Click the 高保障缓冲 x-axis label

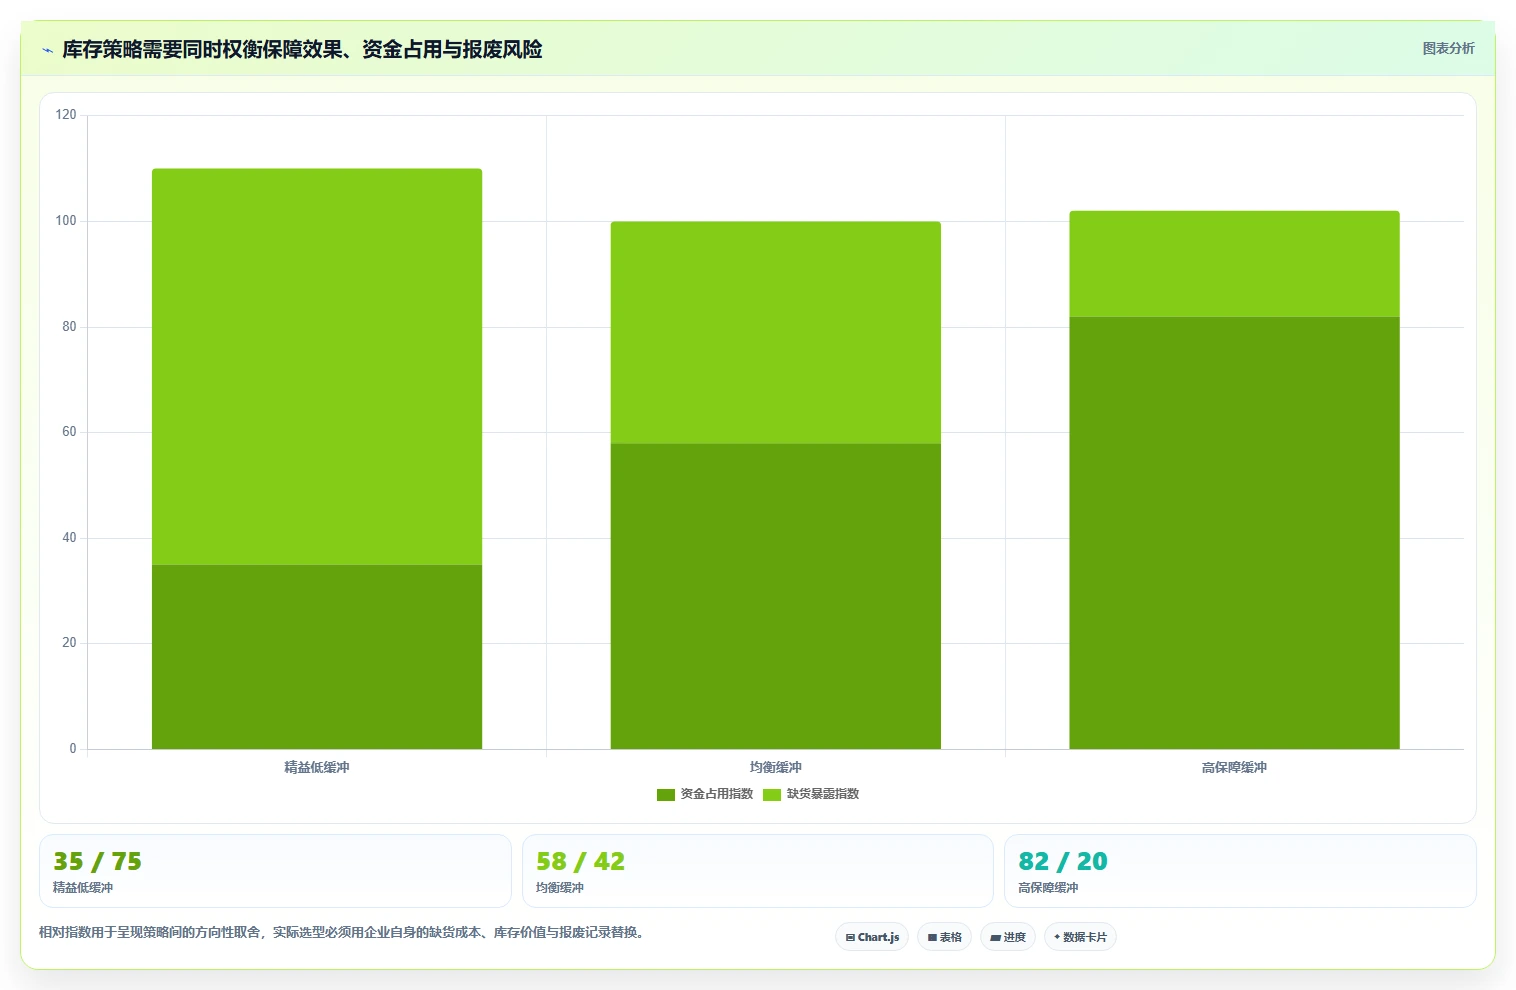[1235, 767]
